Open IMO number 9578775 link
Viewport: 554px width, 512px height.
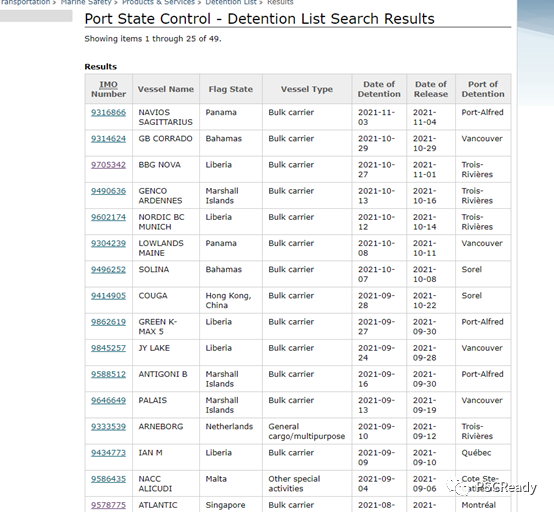coord(108,505)
